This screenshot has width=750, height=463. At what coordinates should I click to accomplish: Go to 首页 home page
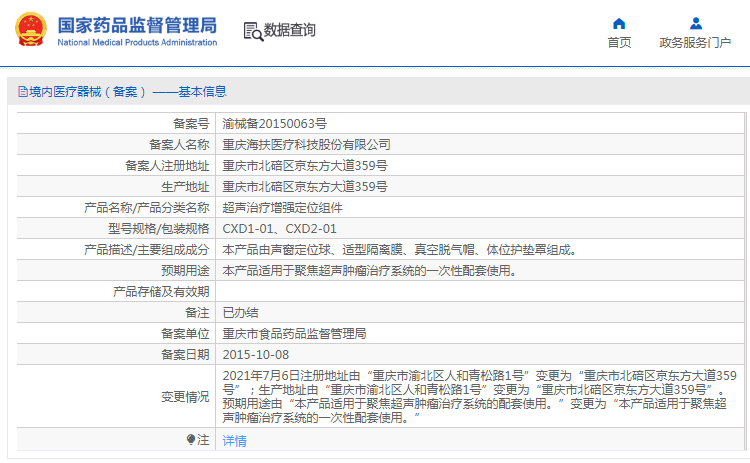(x=619, y=43)
